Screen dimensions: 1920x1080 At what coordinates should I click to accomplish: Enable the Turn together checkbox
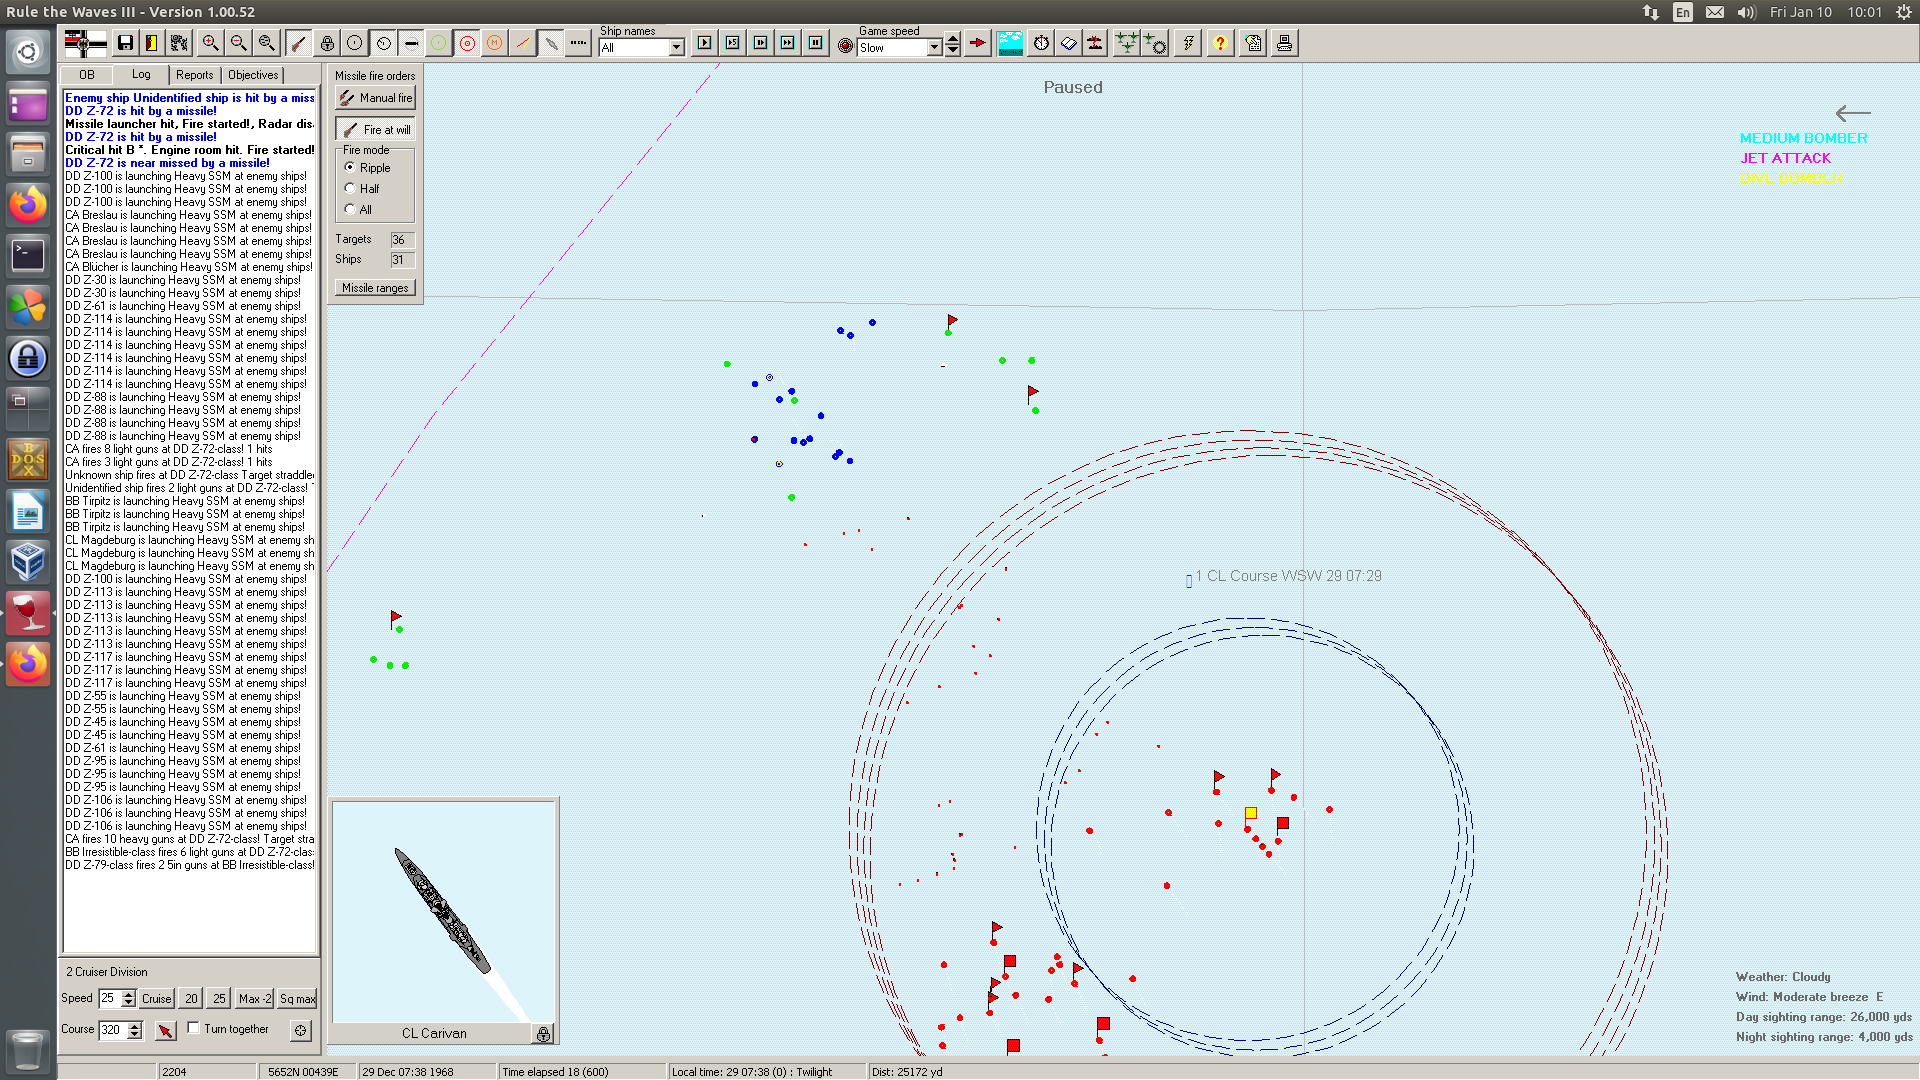(x=193, y=1028)
